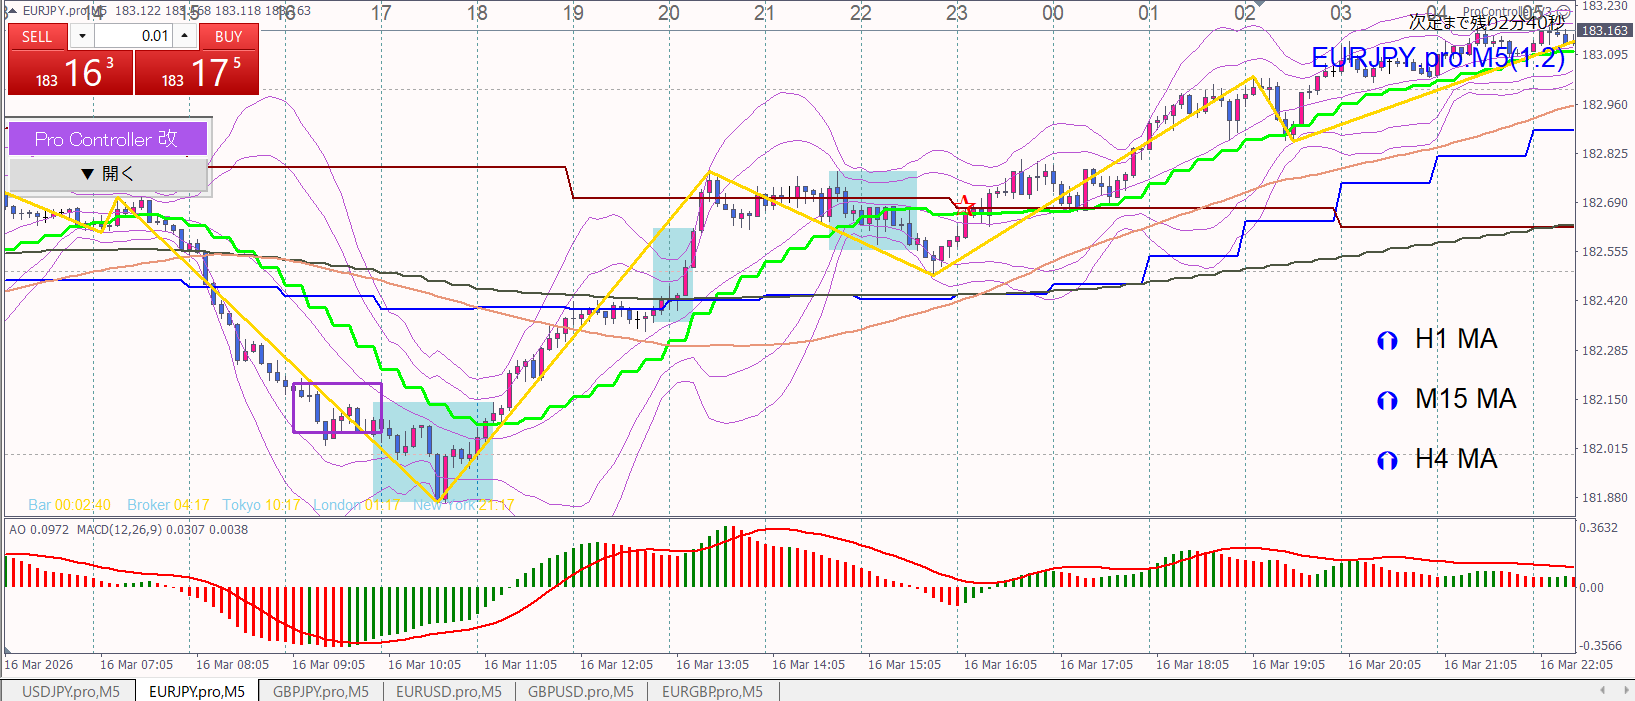
Task: Increase lot size with up arrow
Action: 185,36
